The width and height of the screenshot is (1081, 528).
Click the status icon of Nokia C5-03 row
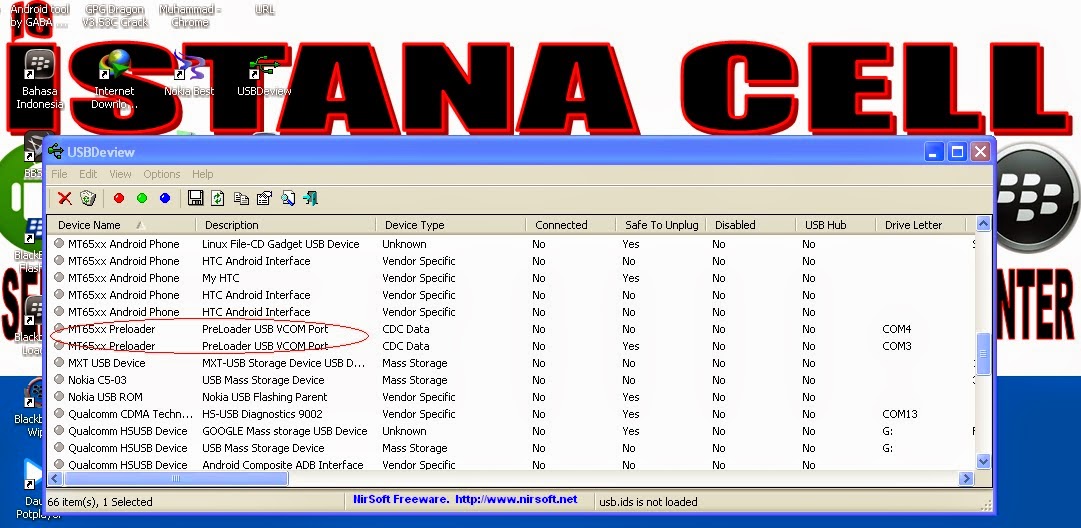[59, 380]
